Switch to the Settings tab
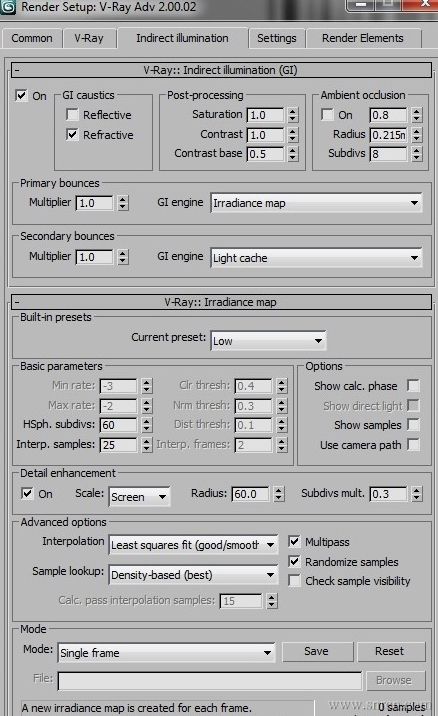This screenshot has width=438, height=716. [x=277, y=38]
